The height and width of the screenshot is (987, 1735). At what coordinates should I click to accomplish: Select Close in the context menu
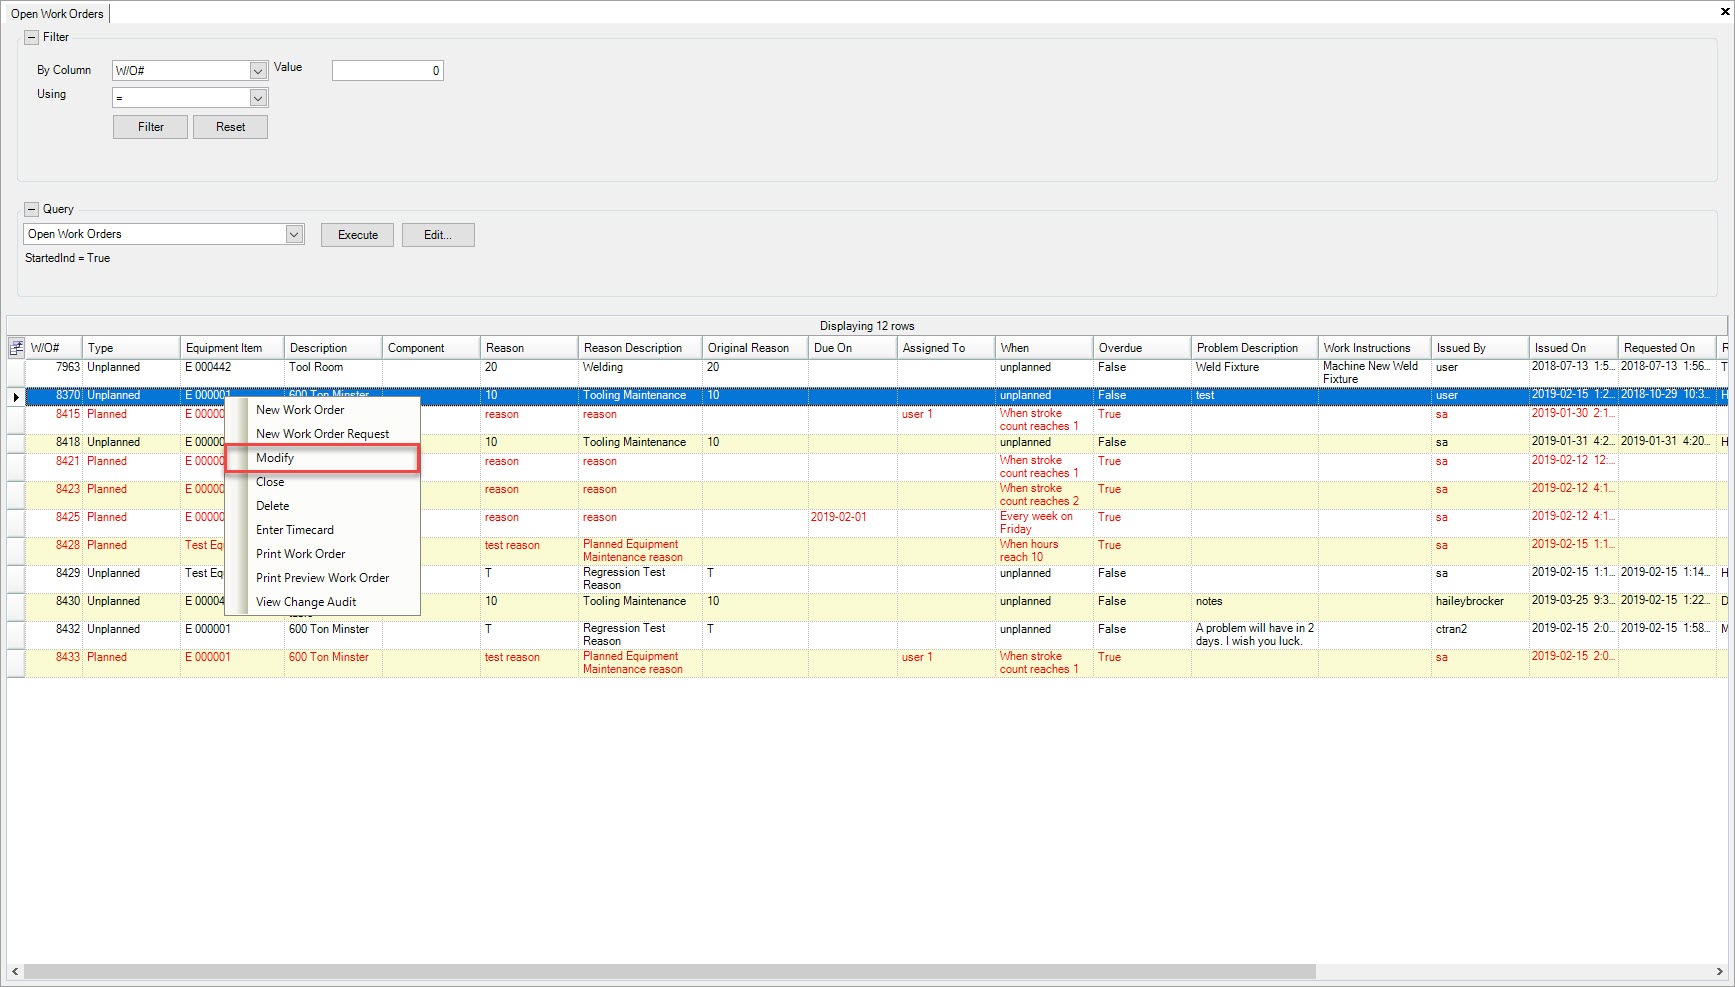point(322,482)
